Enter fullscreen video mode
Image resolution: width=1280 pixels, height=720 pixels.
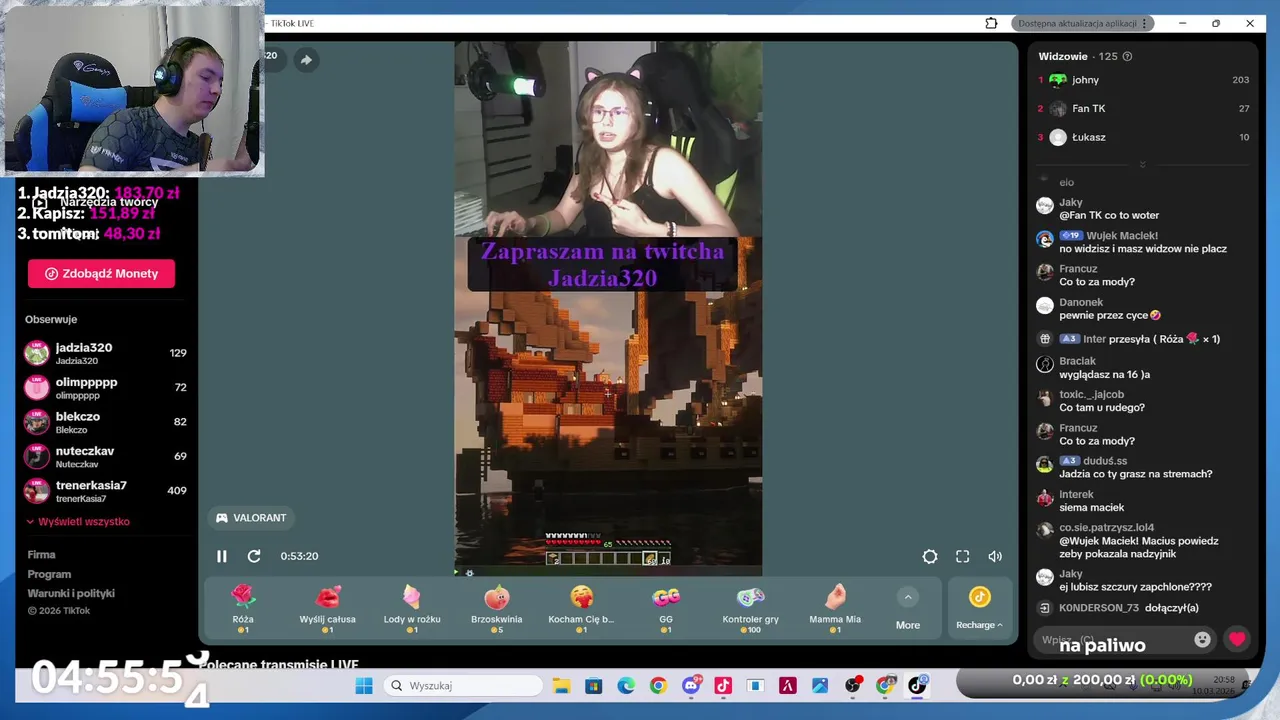tap(962, 556)
